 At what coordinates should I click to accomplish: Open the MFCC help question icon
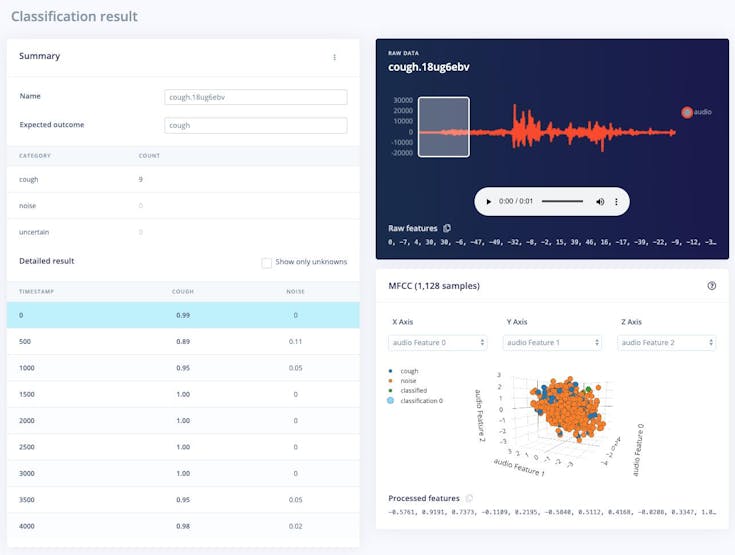point(712,285)
